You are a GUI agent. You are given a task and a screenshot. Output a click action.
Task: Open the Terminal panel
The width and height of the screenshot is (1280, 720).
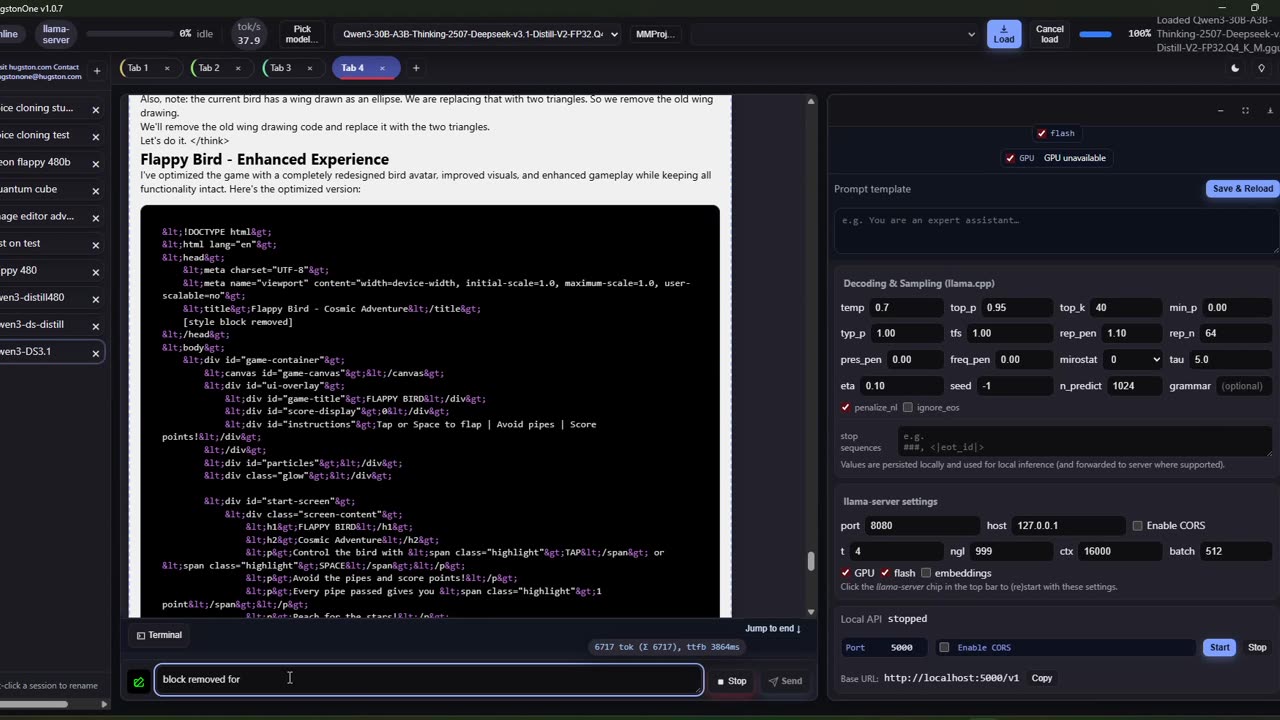(x=159, y=635)
